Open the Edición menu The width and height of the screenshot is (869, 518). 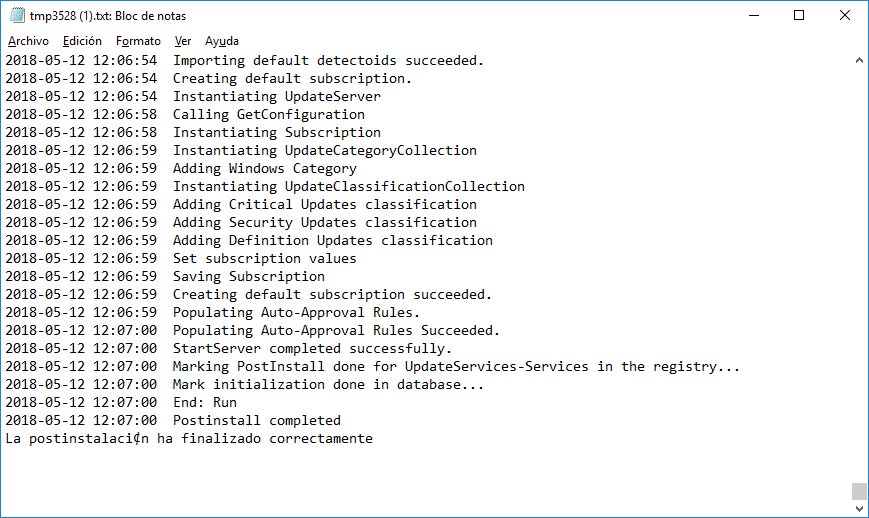click(82, 41)
